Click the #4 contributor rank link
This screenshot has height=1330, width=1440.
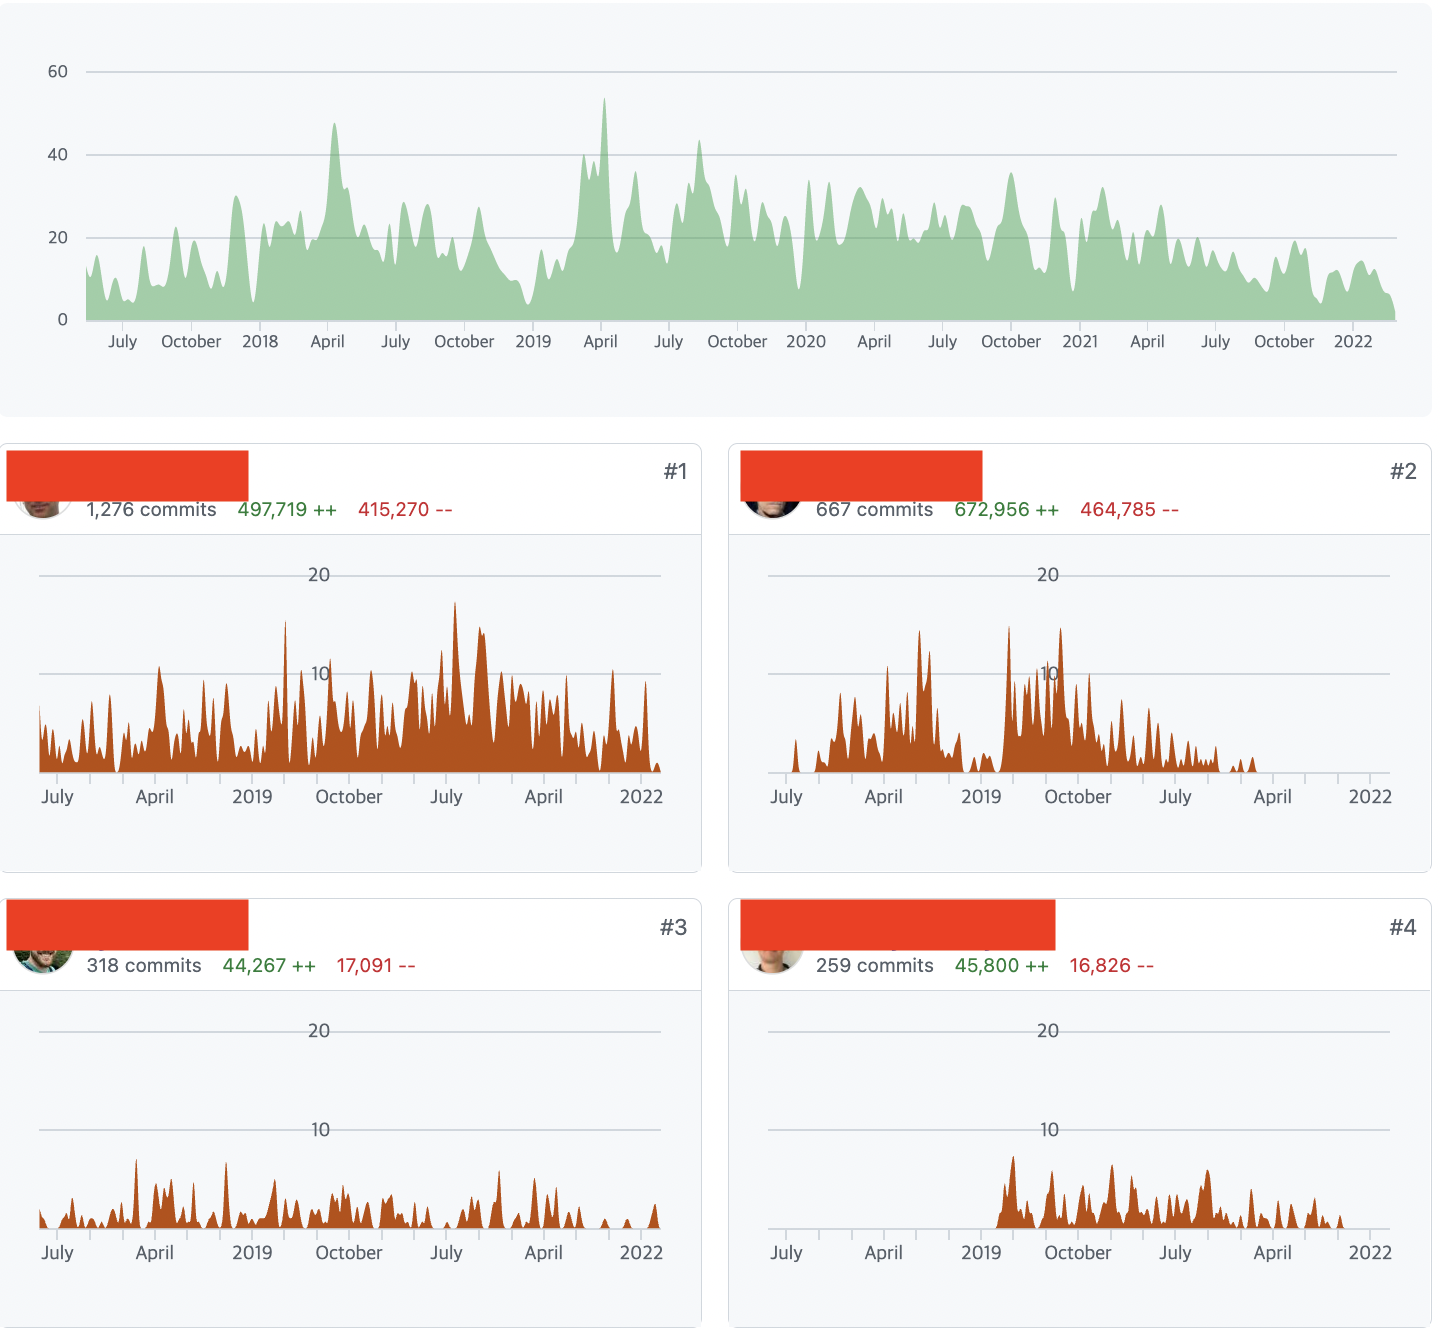(x=1403, y=927)
